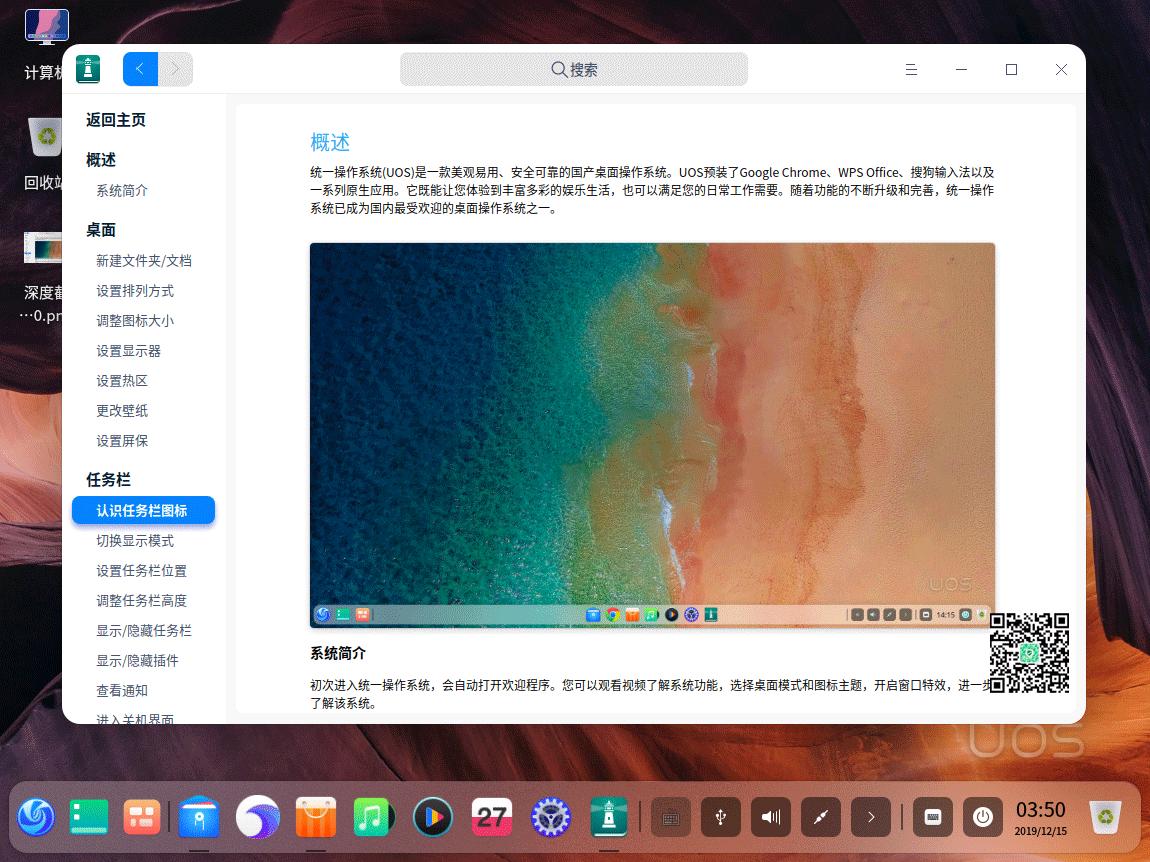1150x862 pixels.
Task: Click the power icon in the system tray
Action: tap(983, 817)
